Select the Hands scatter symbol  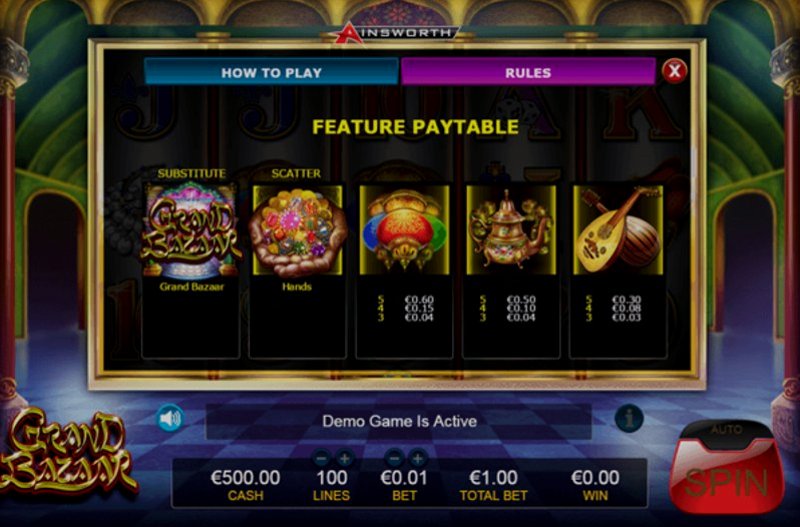pyautogui.click(x=297, y=231)
